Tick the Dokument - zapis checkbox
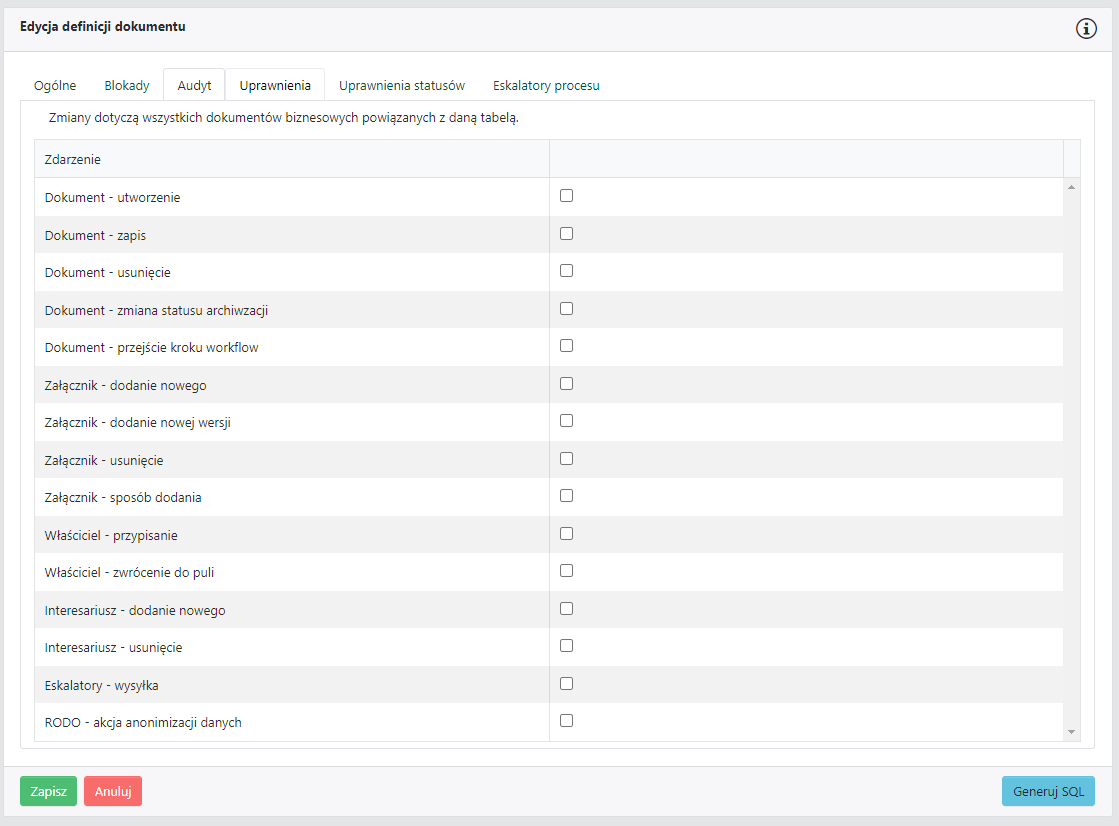The width and height of the screenshot is (1119, 826). (x=566, y=234)
